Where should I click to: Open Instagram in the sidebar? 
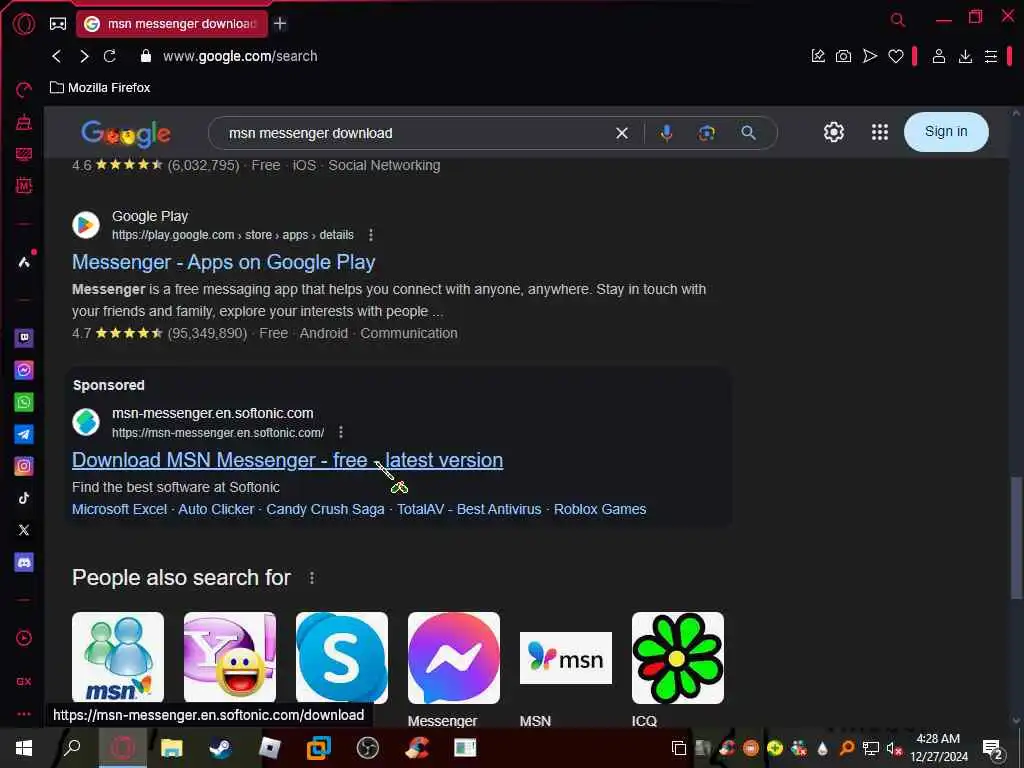pyautogui.click(x=24, y=466)
